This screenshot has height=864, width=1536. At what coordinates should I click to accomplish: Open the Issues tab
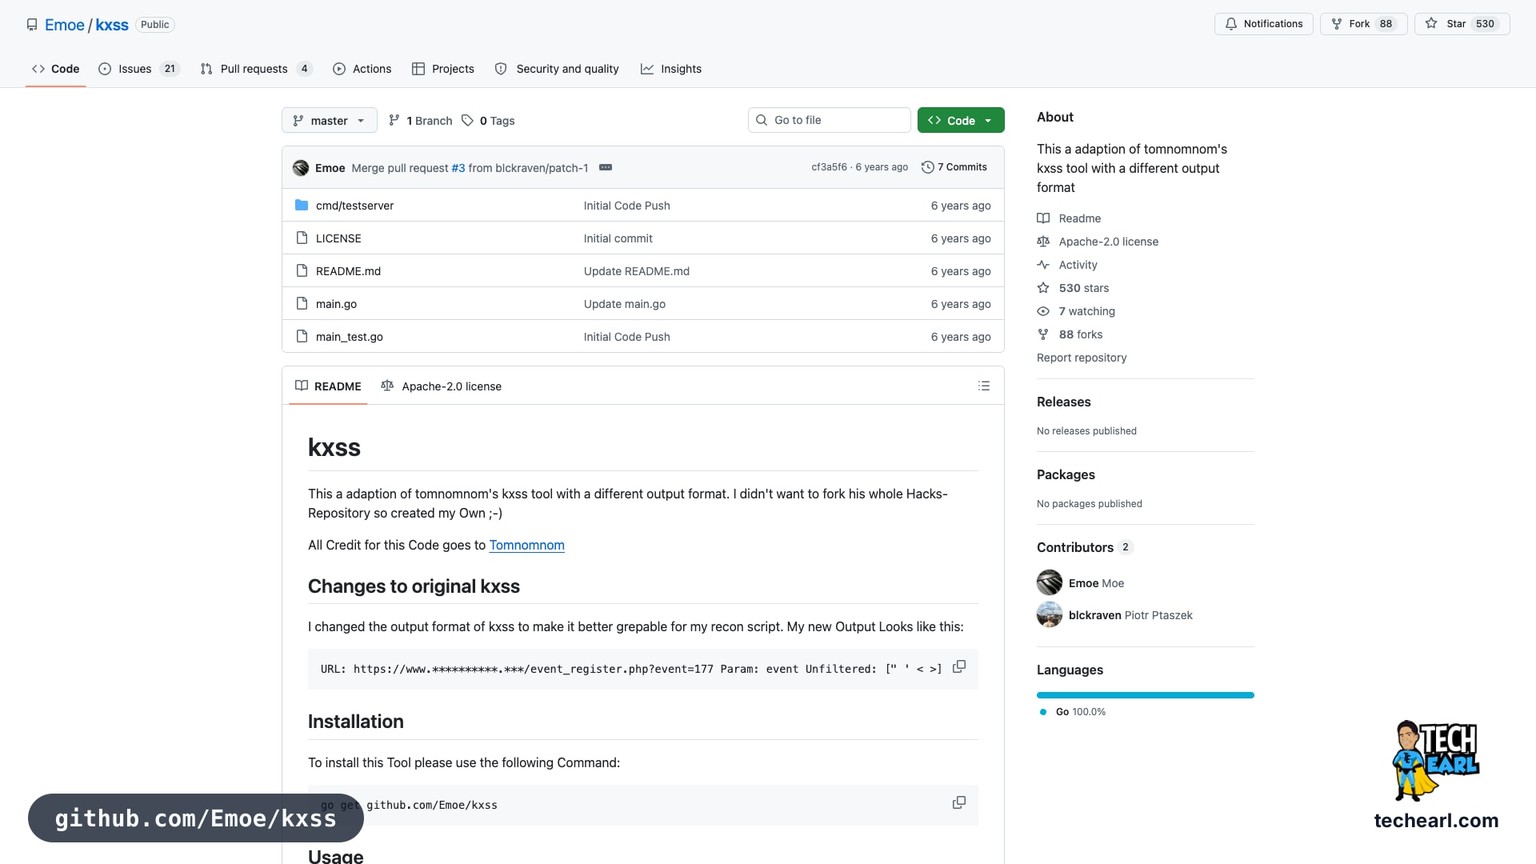(138, 69)
